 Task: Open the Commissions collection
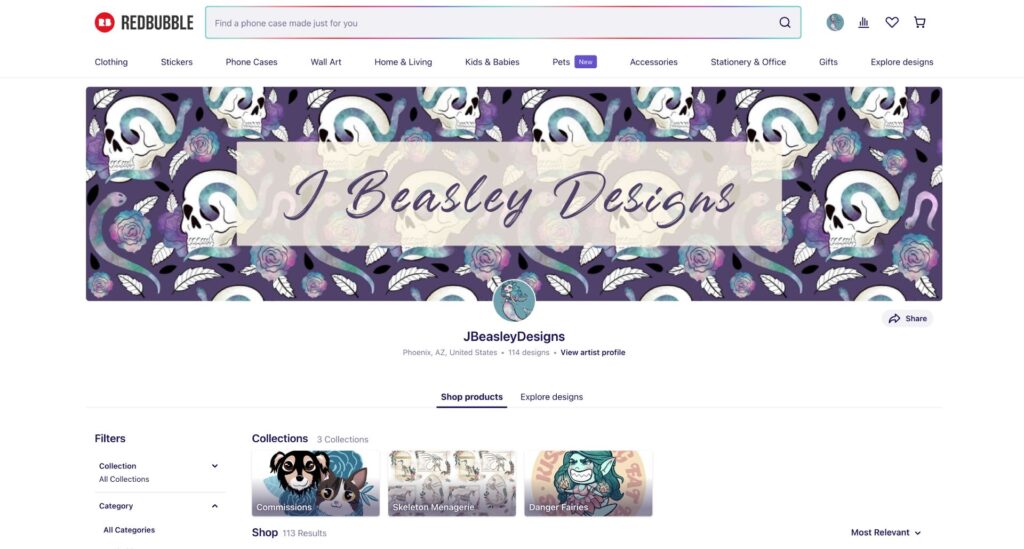pos(315,483)
